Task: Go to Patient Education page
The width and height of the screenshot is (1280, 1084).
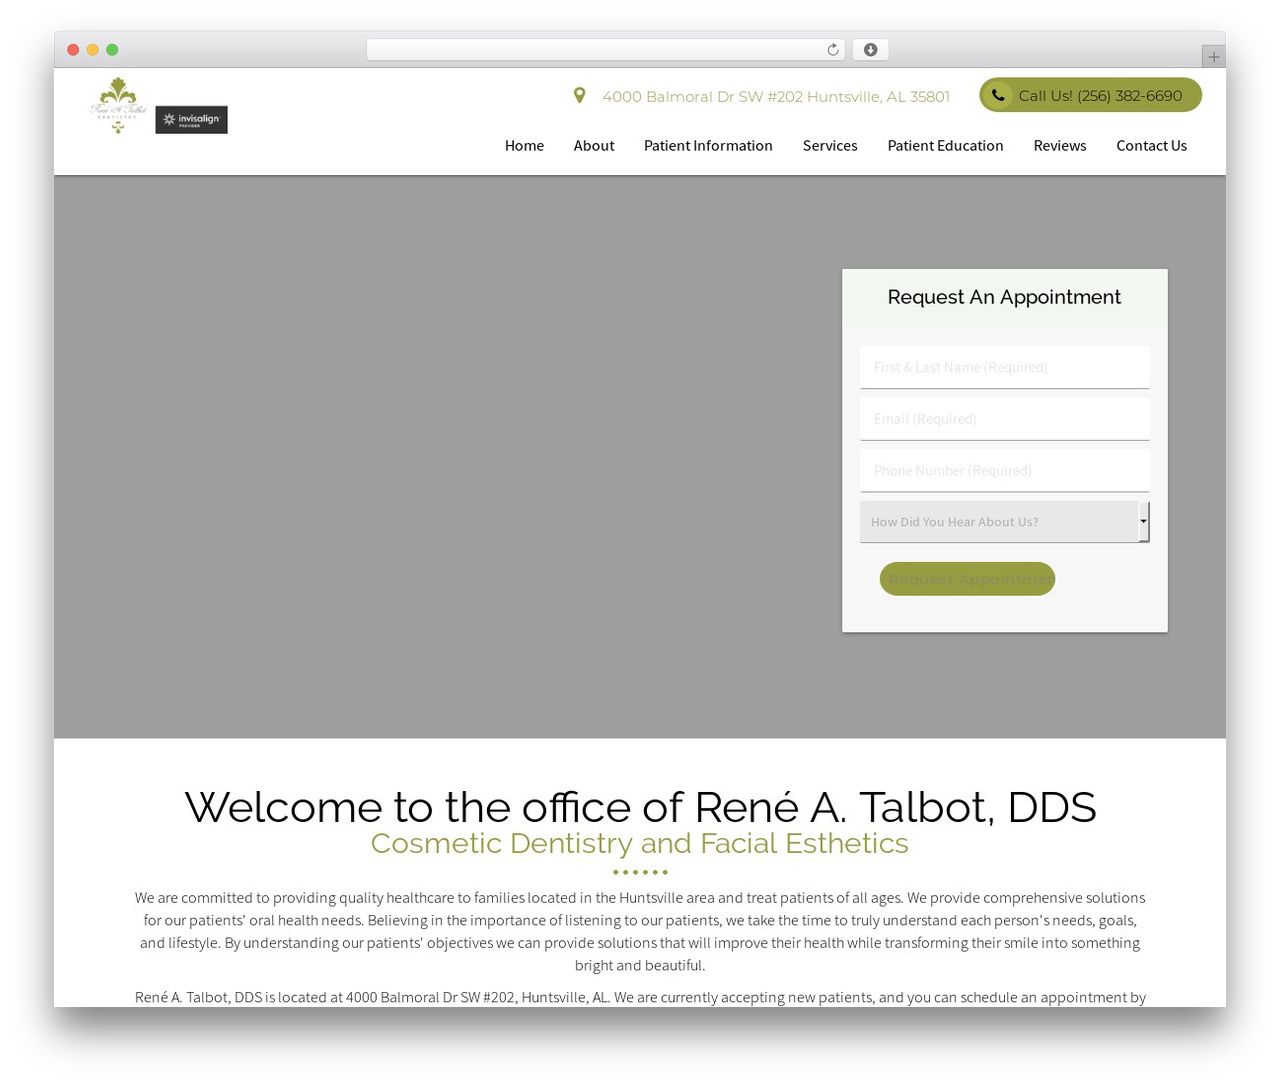Action: [x=945, y=146]
